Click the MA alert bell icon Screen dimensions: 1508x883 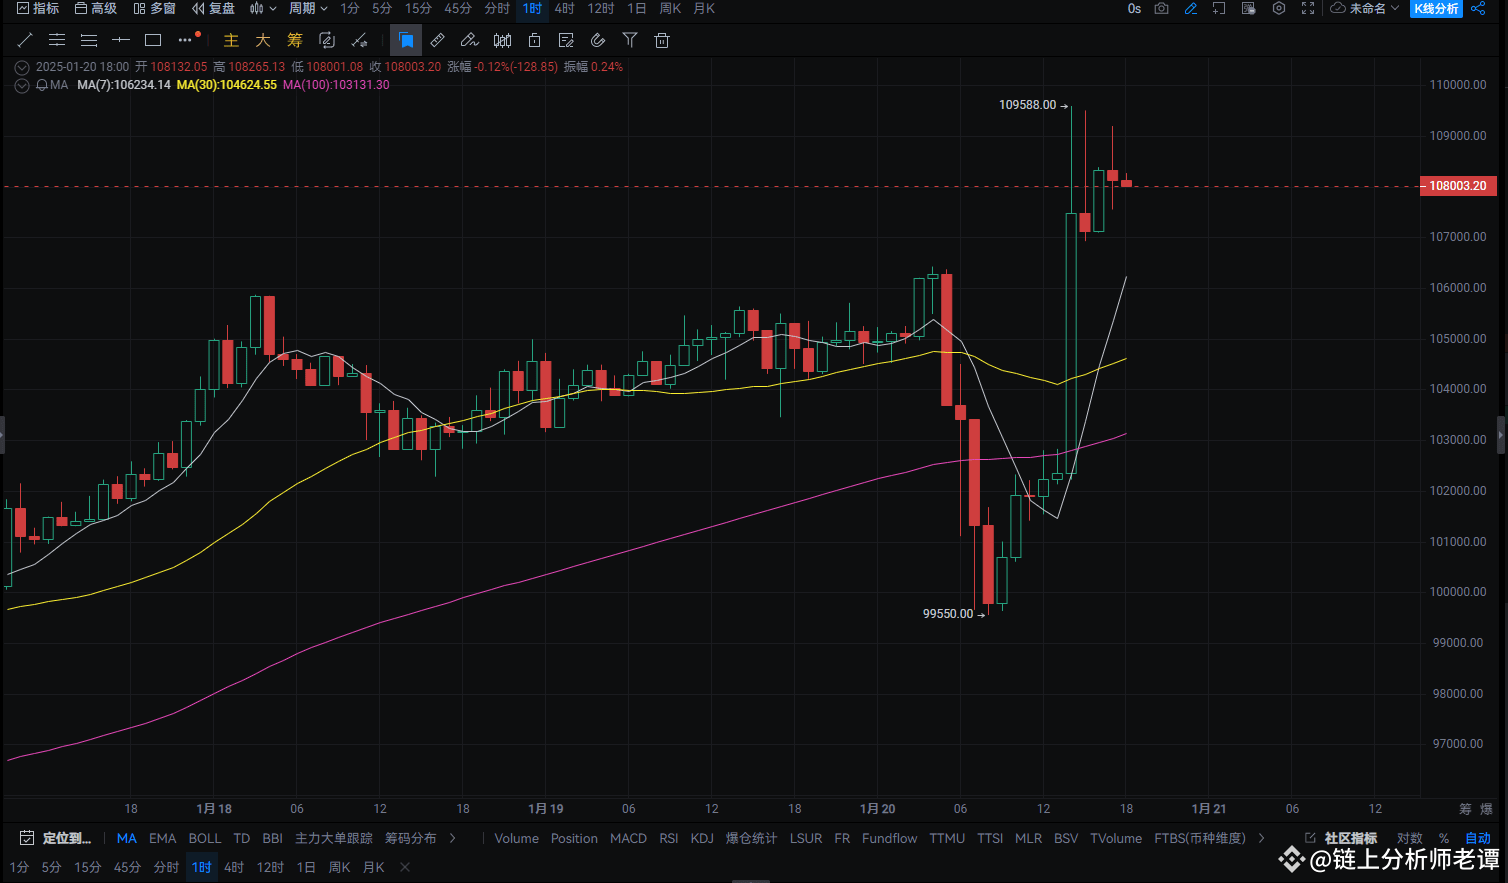pyautogui.click(x=42, y=85)
